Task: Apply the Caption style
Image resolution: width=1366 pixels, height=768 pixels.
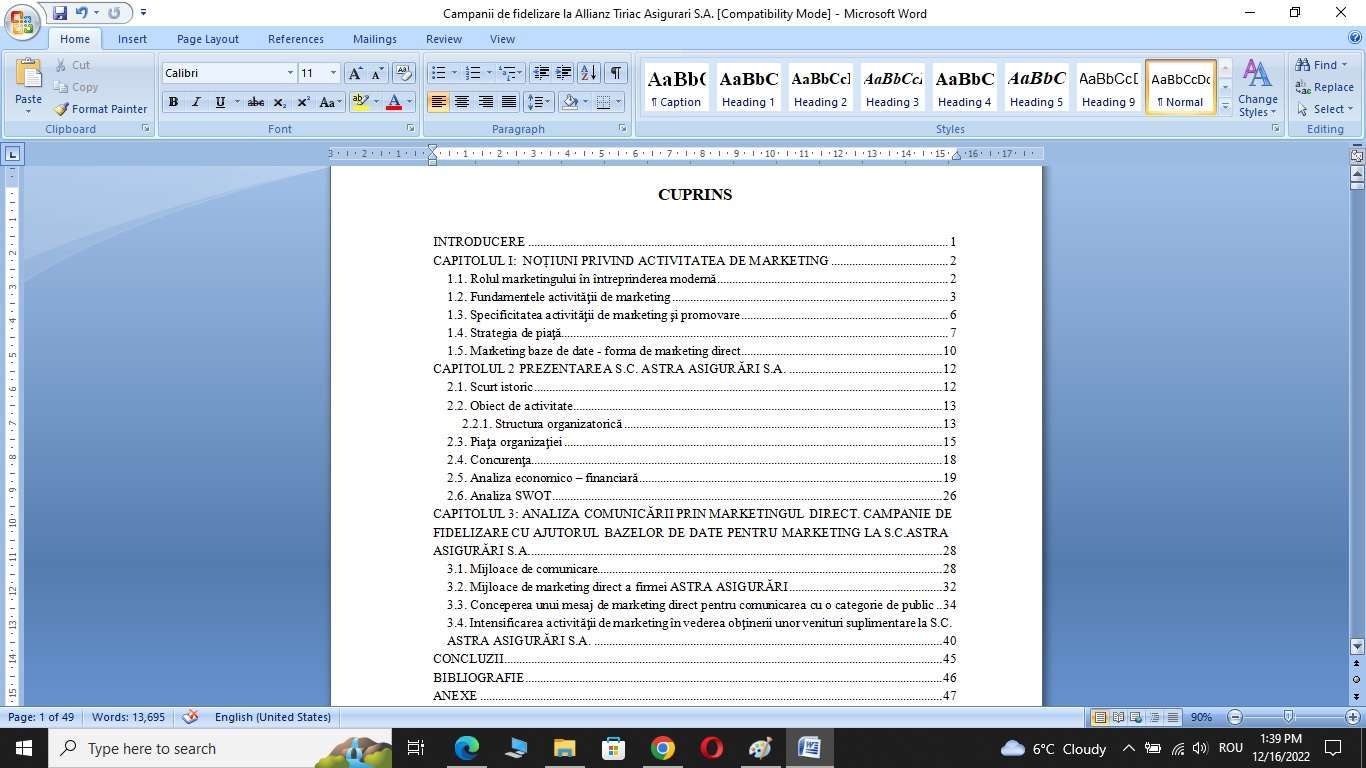Action: [x=676, y=87]
